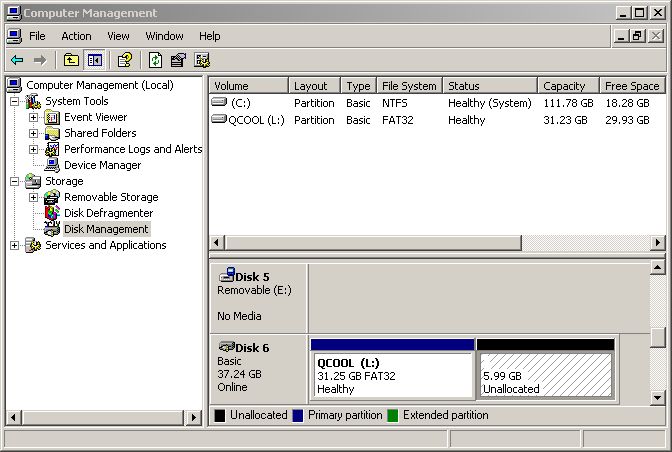The width and height of the screenshot is (672, 452).
Task: Open the Help toolbar icon
Action: [x=125, y=60]
